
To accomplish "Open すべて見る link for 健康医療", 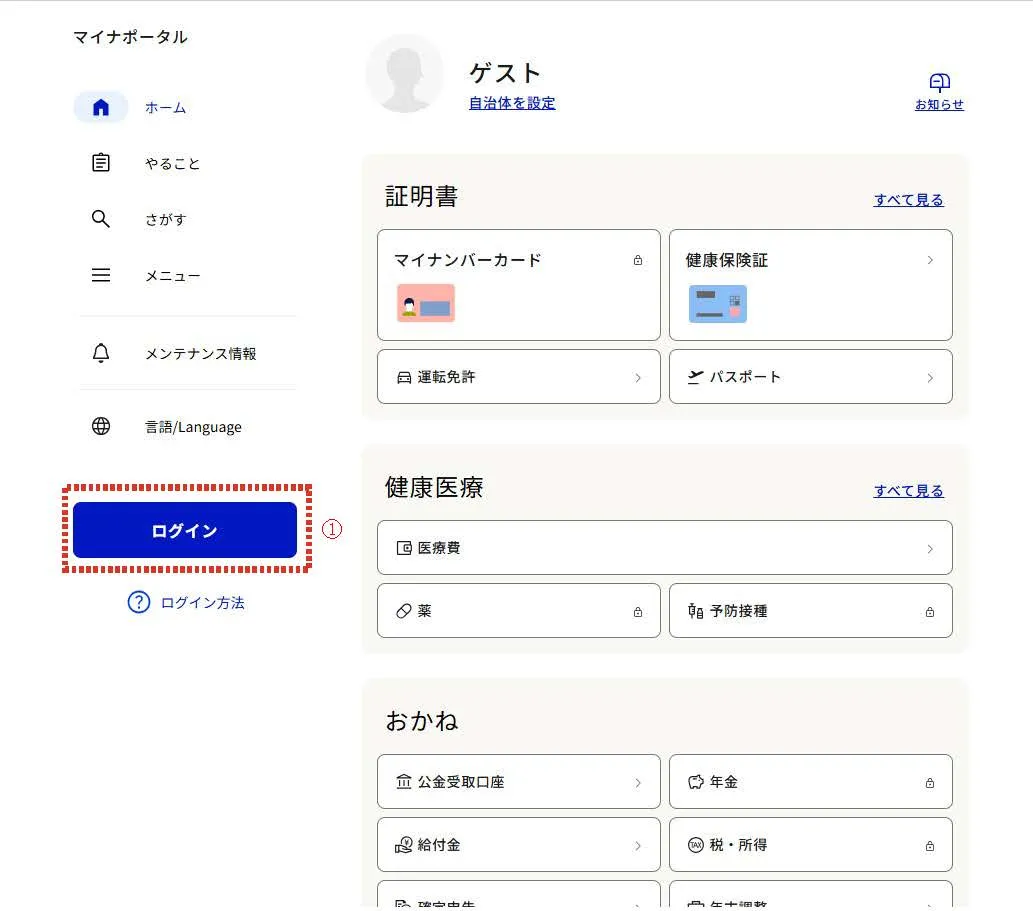I will 908,491.
